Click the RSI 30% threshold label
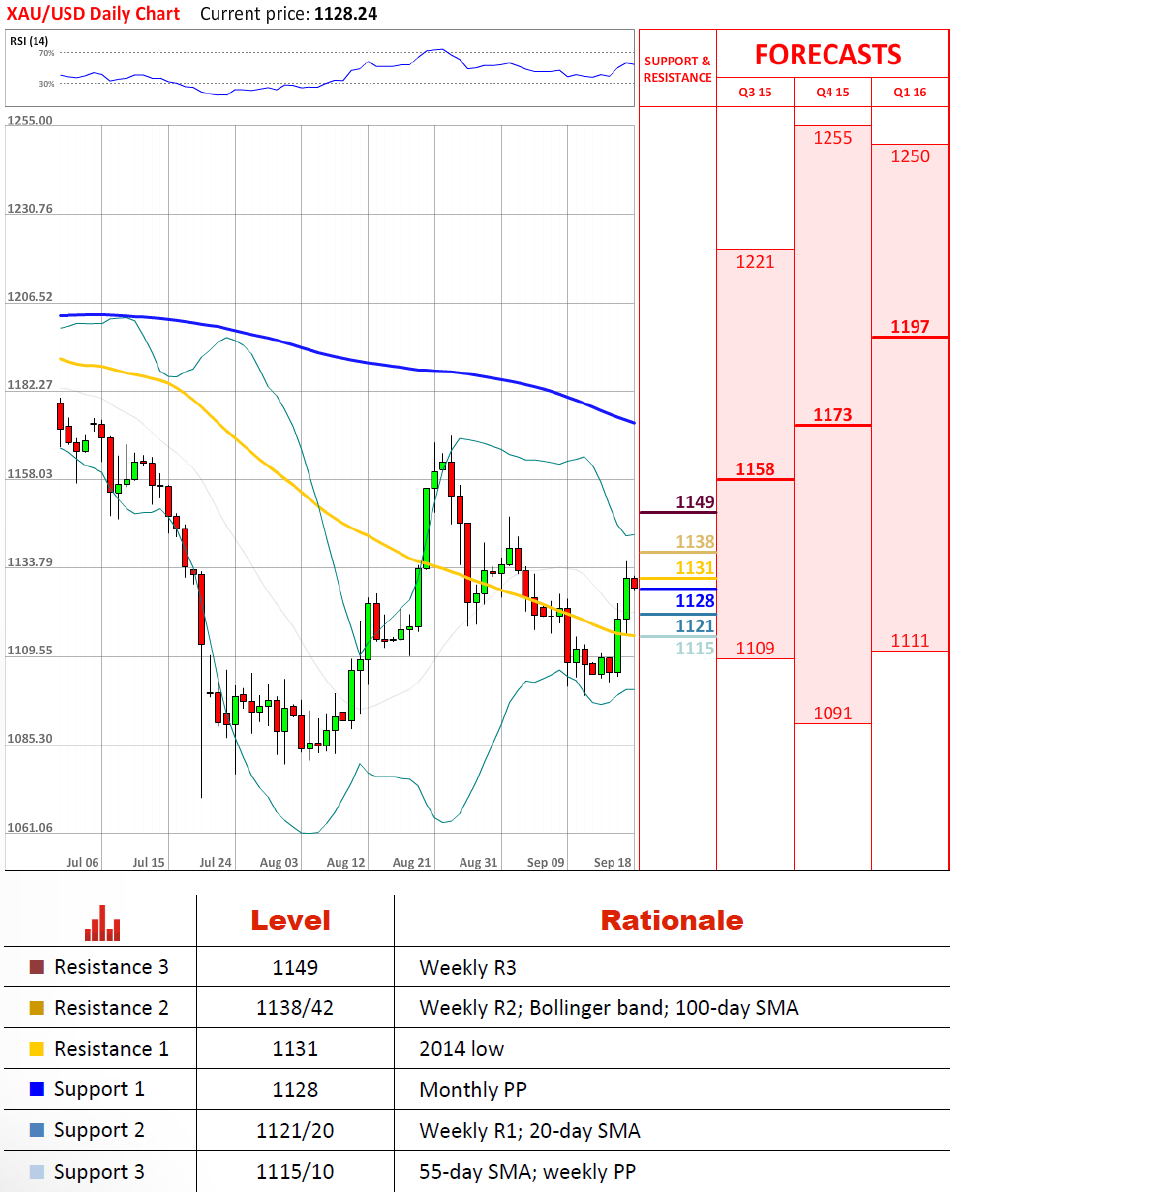This screenshot has width=1152, height=1192. (46, 84)
